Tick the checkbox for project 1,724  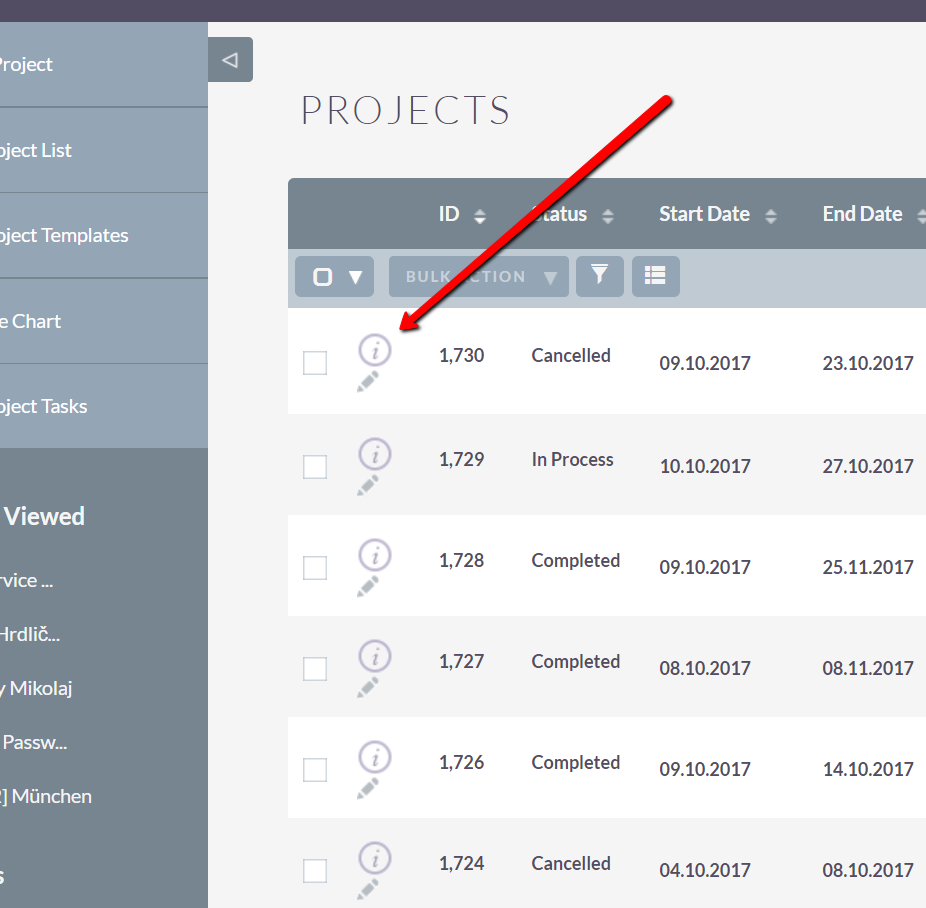[315, 870]
